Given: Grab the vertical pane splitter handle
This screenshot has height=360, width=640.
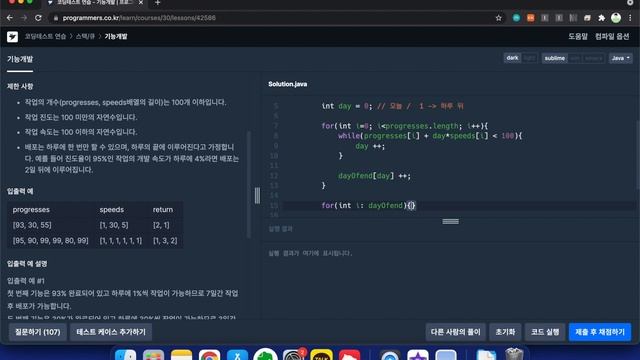Looking at the screenshot, I should click(257, 196).
